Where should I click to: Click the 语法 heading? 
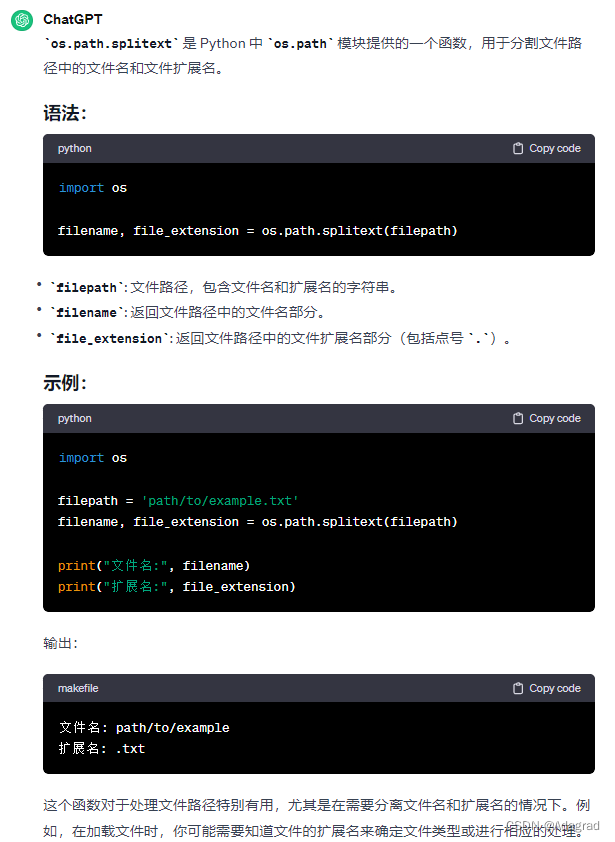pos(63,113)
